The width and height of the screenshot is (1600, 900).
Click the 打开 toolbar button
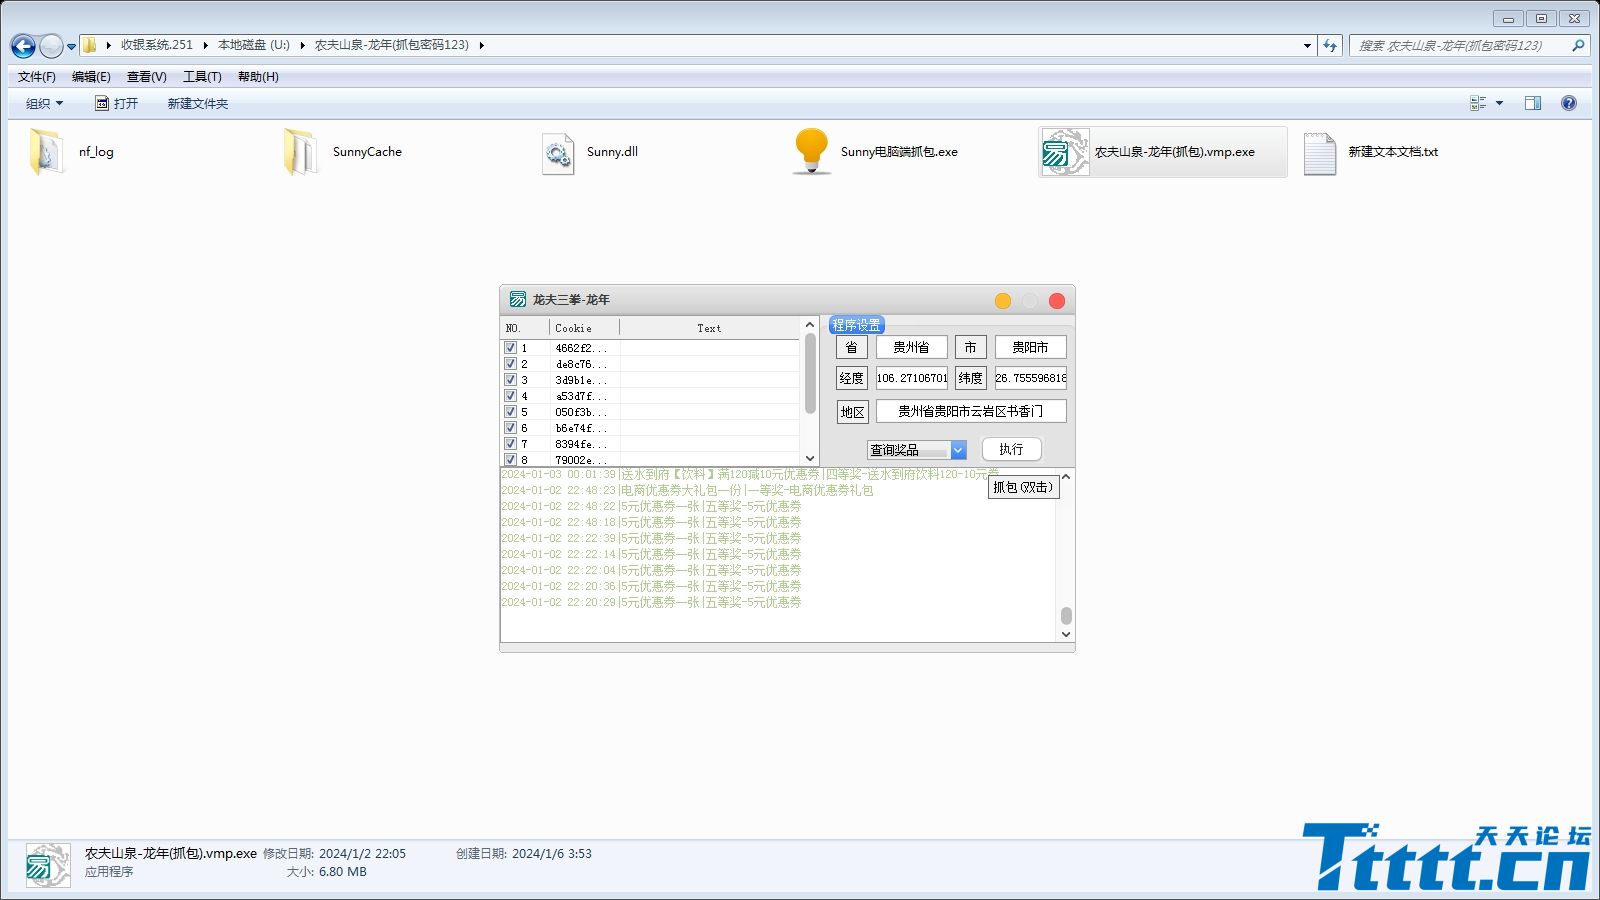point(116,103)
